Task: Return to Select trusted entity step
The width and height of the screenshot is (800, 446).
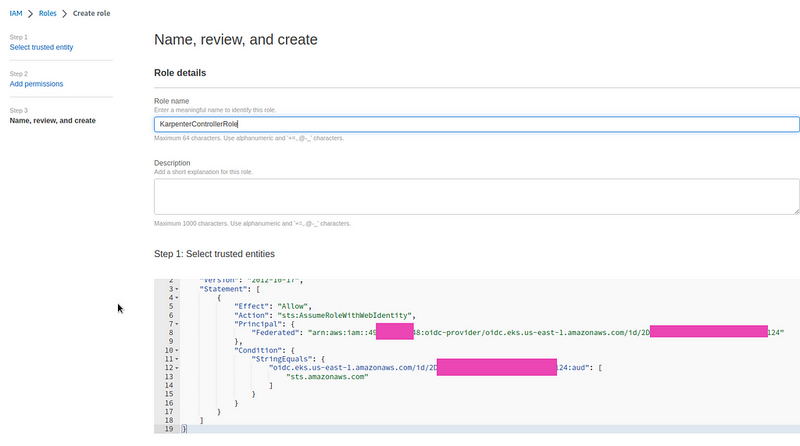Action: pos(41,47)
